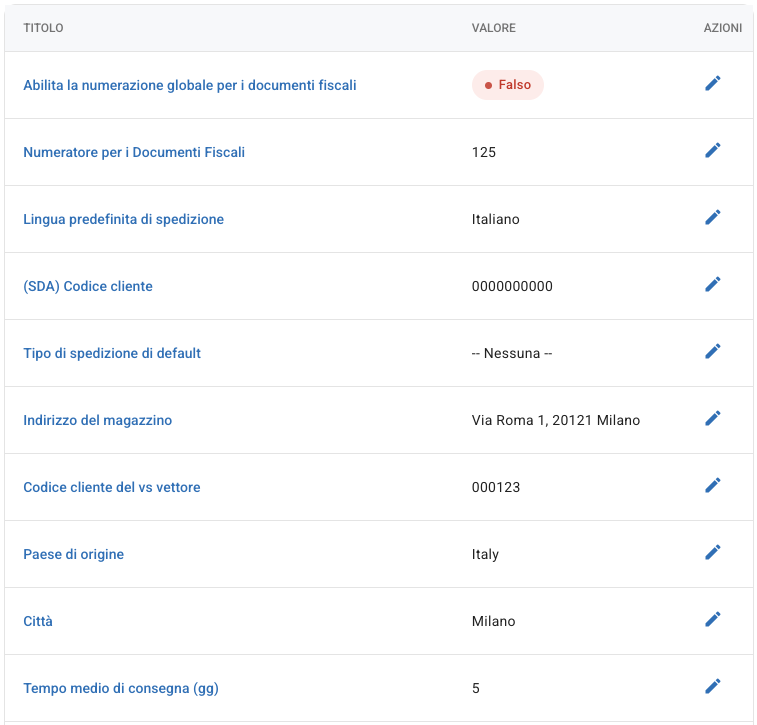This screenshot has height=725, width=757.
Task: Open Codice cliente del vs vettore link
Action: point(112,488)
